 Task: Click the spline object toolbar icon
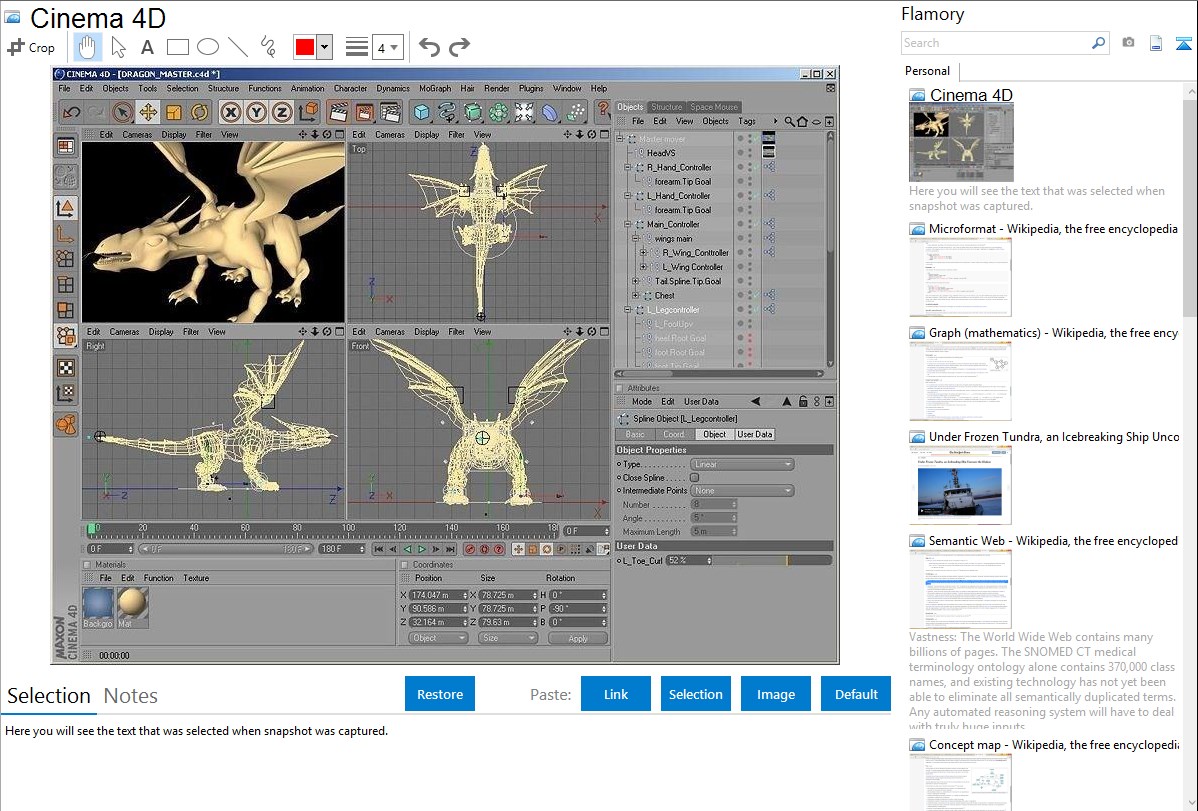448,112
